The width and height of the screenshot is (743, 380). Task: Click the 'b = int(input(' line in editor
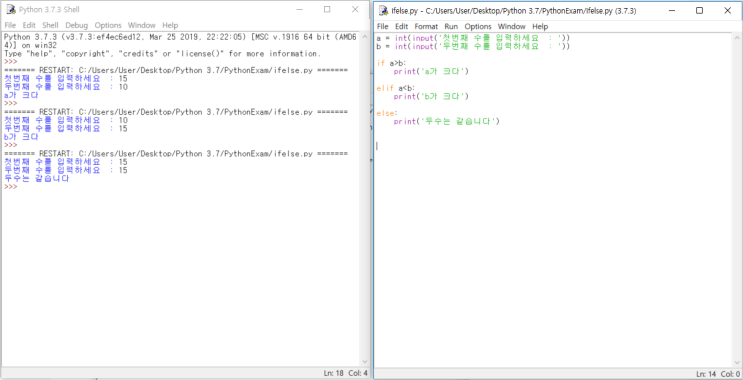(473, 46)
